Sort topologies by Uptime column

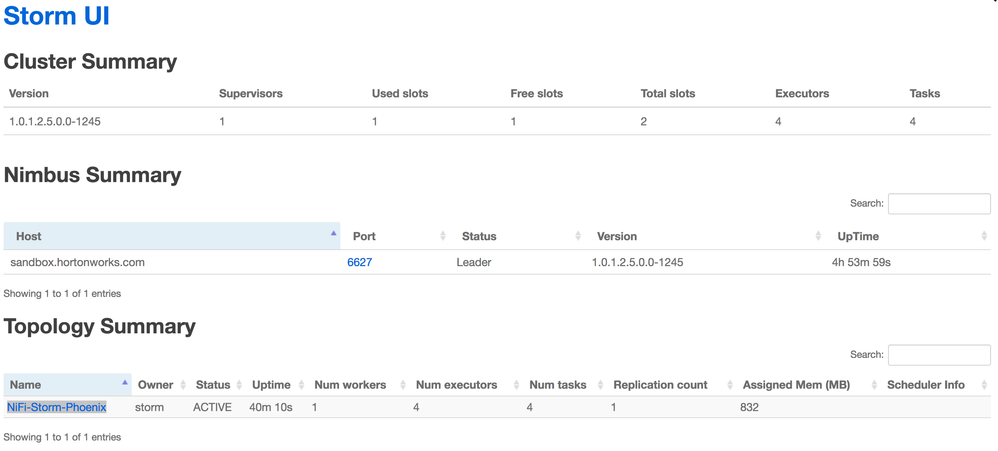click(271, 385)
